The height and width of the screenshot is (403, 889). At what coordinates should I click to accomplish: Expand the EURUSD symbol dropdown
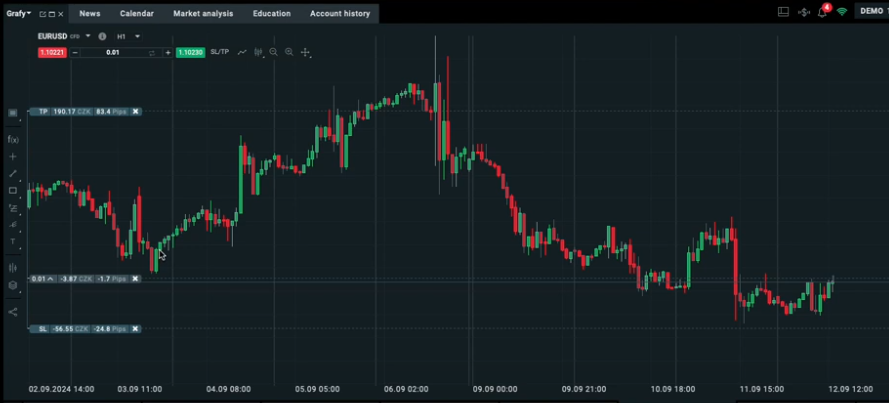88,36
